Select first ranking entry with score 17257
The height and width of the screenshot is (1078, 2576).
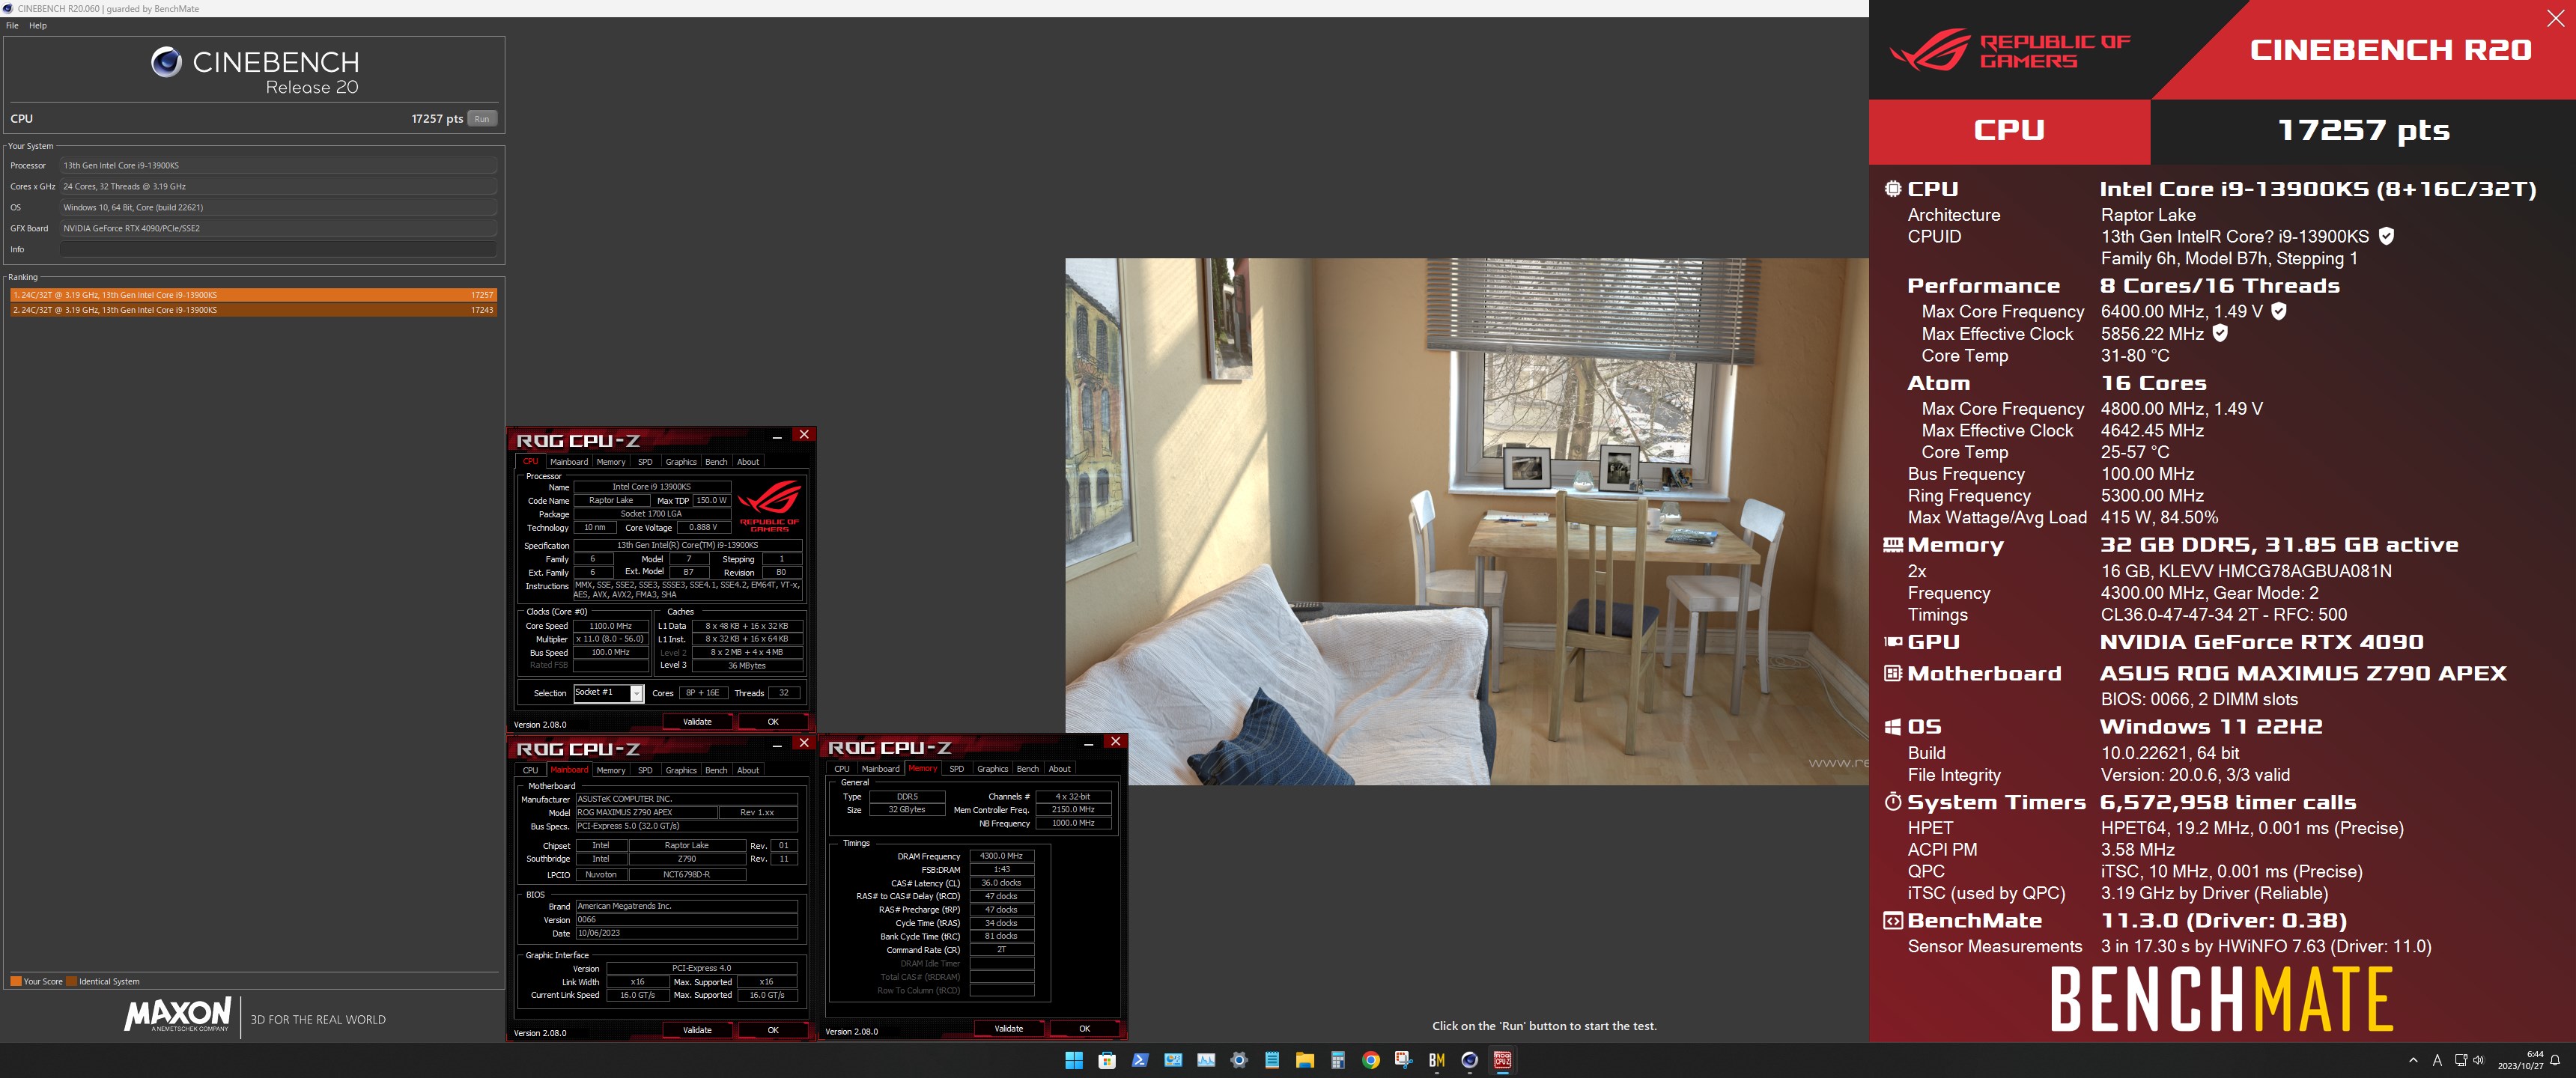(x=253, y=295)
